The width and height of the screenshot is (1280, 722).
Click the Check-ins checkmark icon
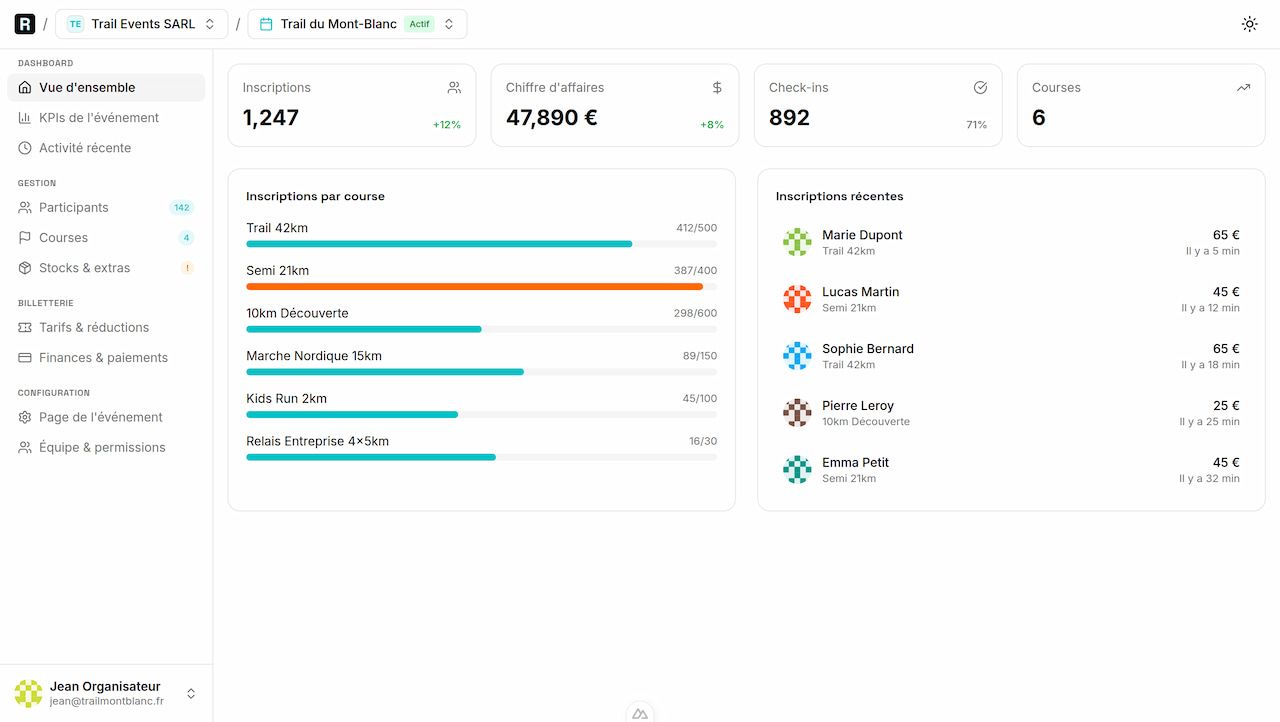pos(980,87)
